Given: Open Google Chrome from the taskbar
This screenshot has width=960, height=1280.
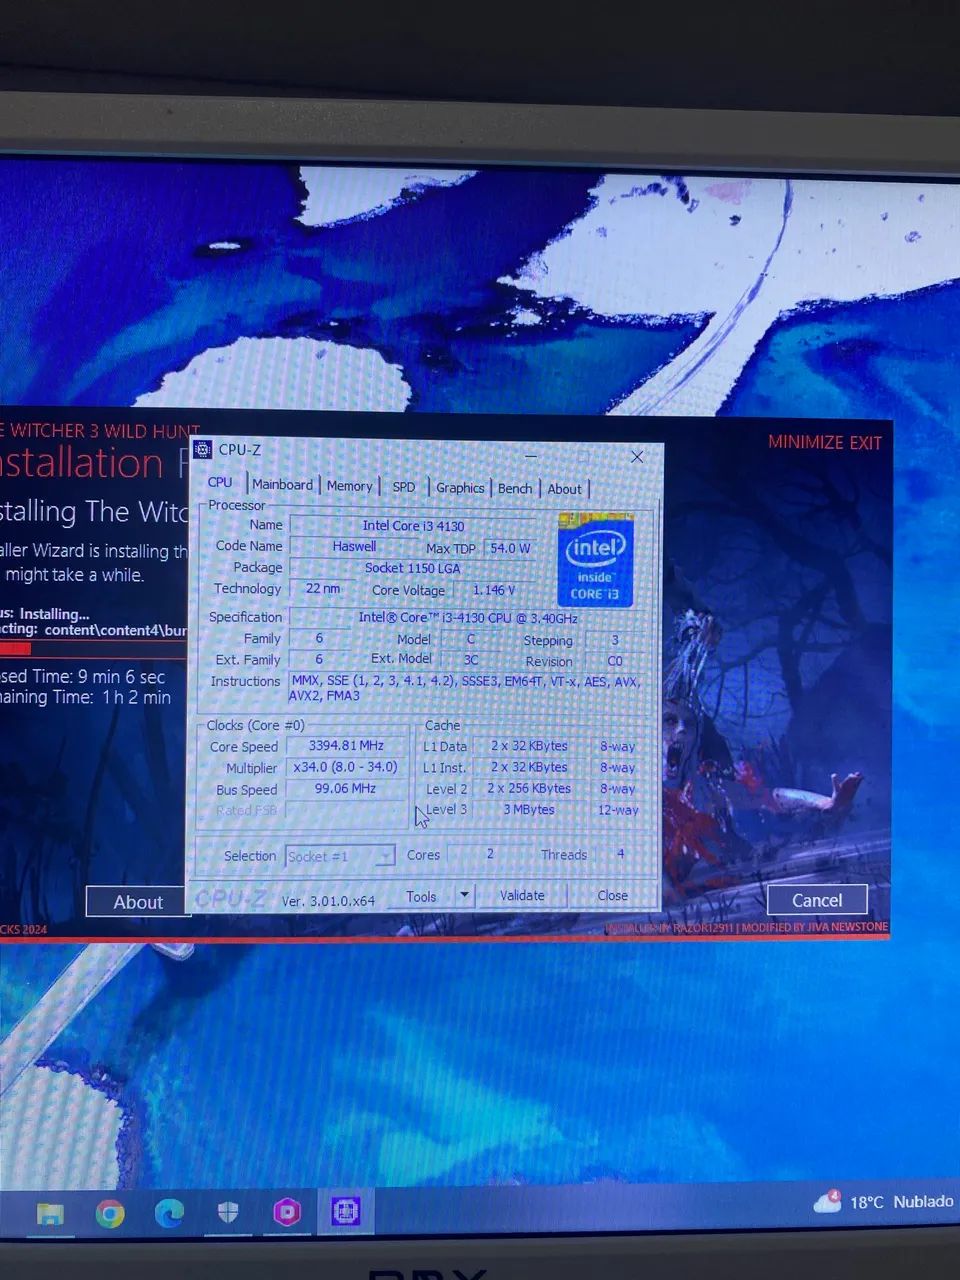Looking at the screenshot, I should tap(110, 1213).
